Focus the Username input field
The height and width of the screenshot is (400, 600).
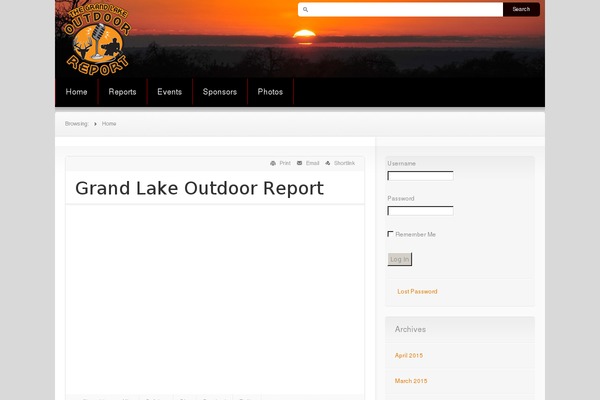420,176
